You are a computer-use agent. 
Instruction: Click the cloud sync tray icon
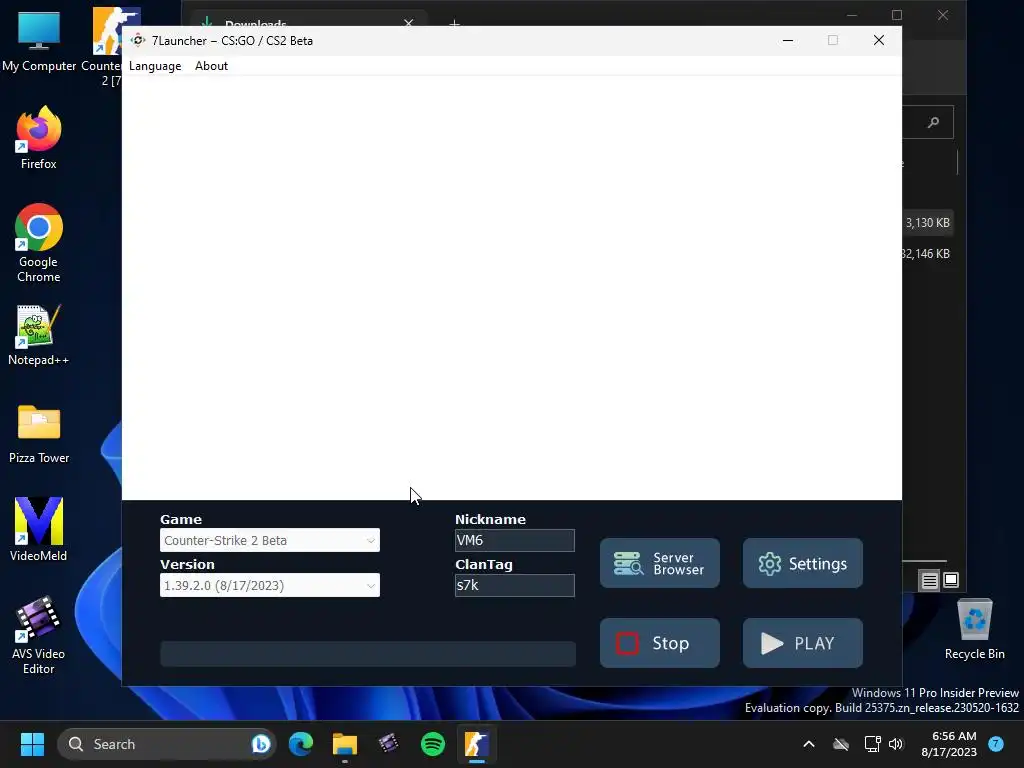tap(841, 744)
